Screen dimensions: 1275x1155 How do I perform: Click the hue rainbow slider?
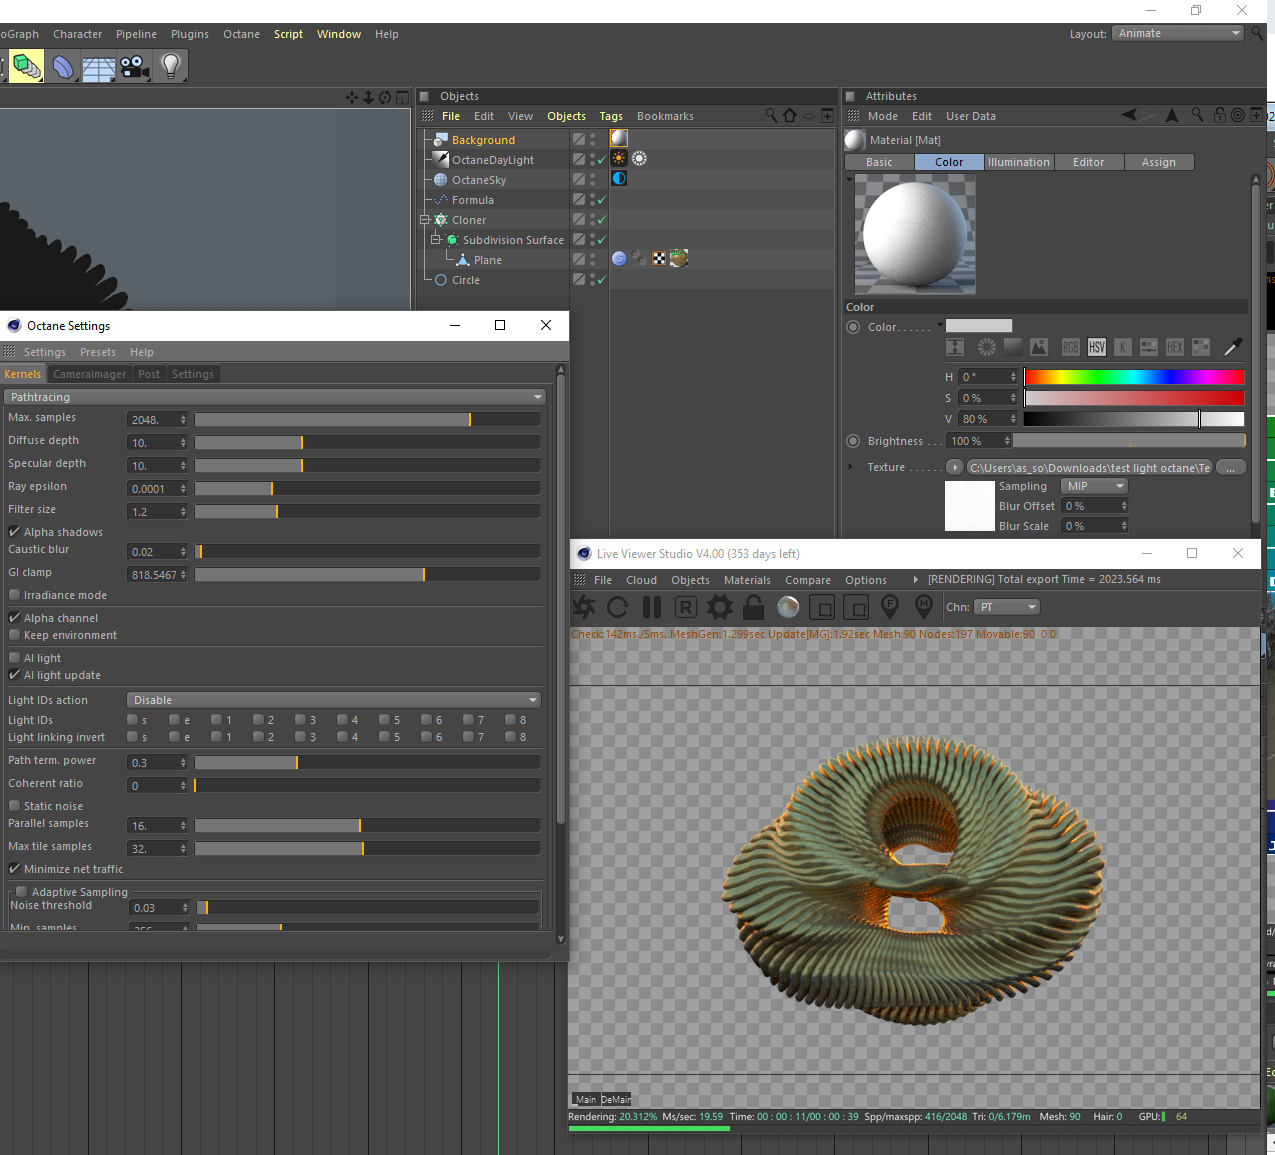pos(1133,377)
